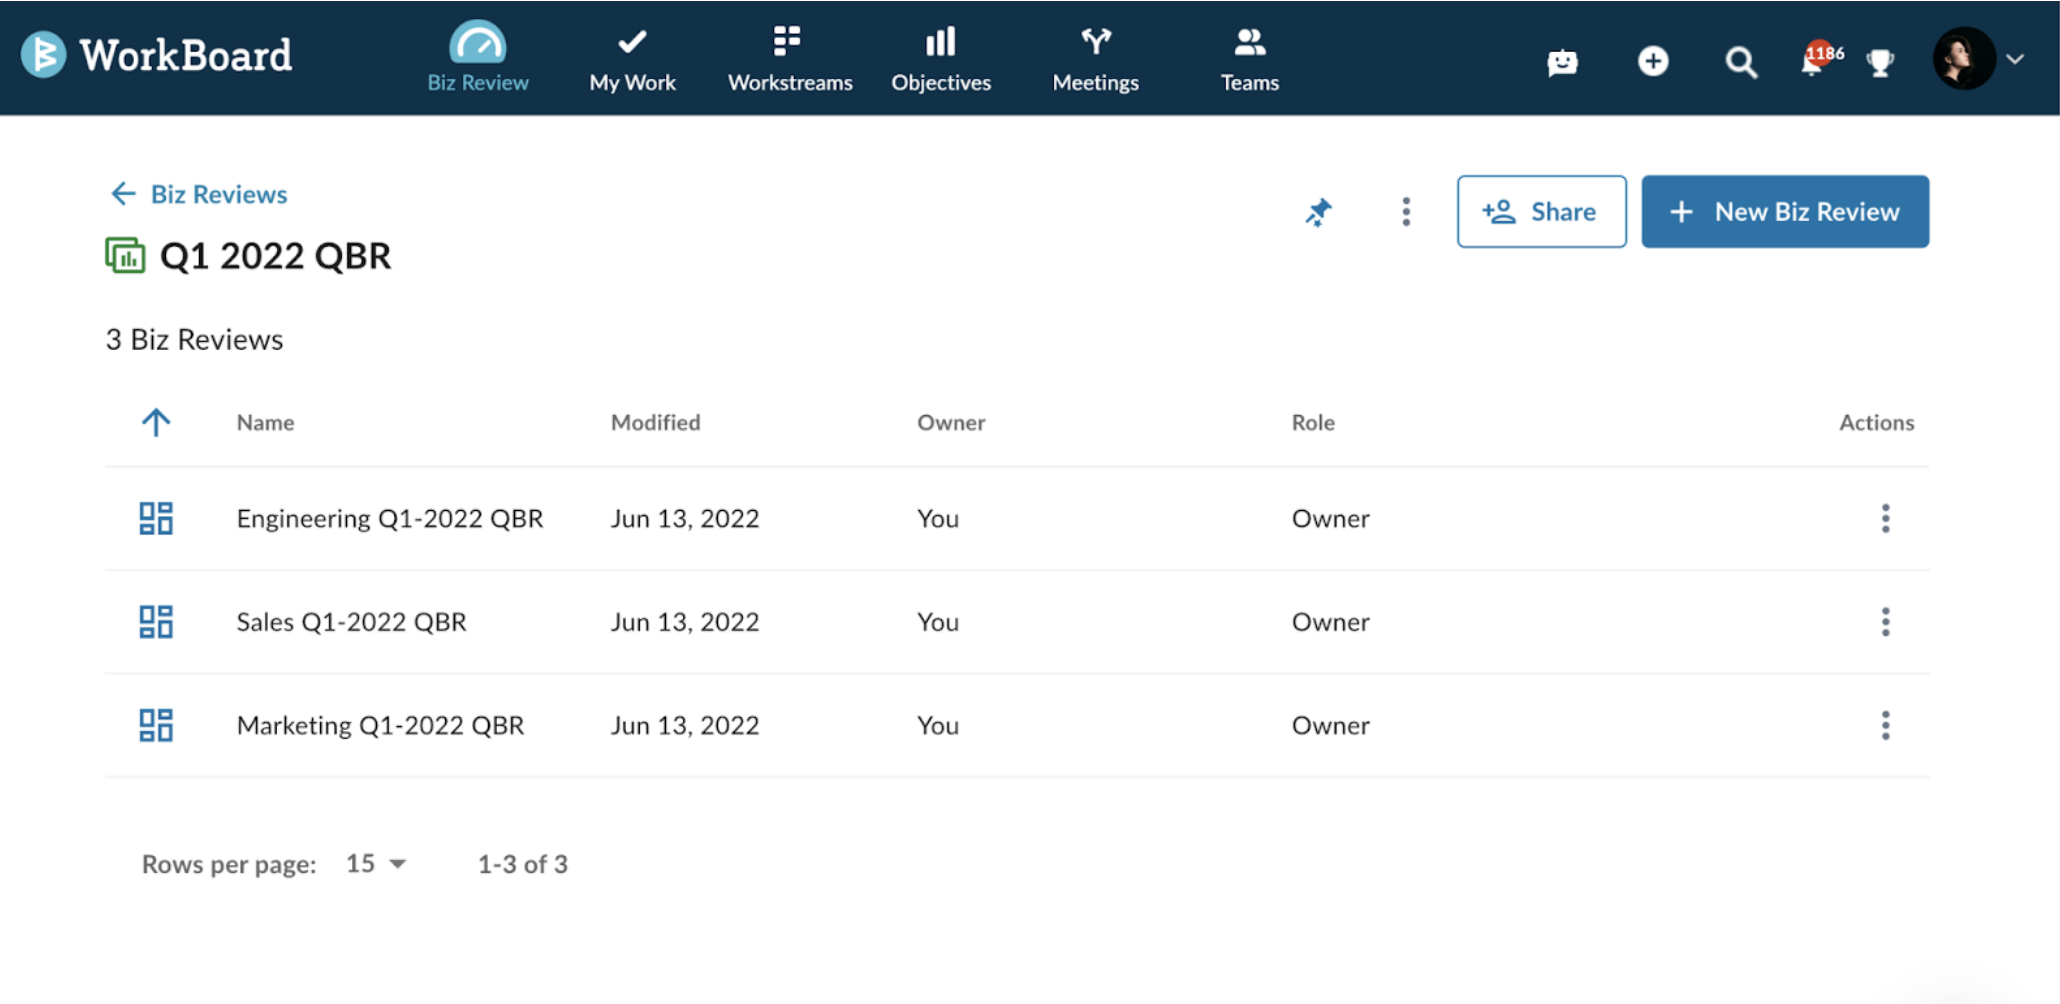Click the Q1 2022 QBR title
Screen dimensions: 2060x1004
(x=275, y=256)
